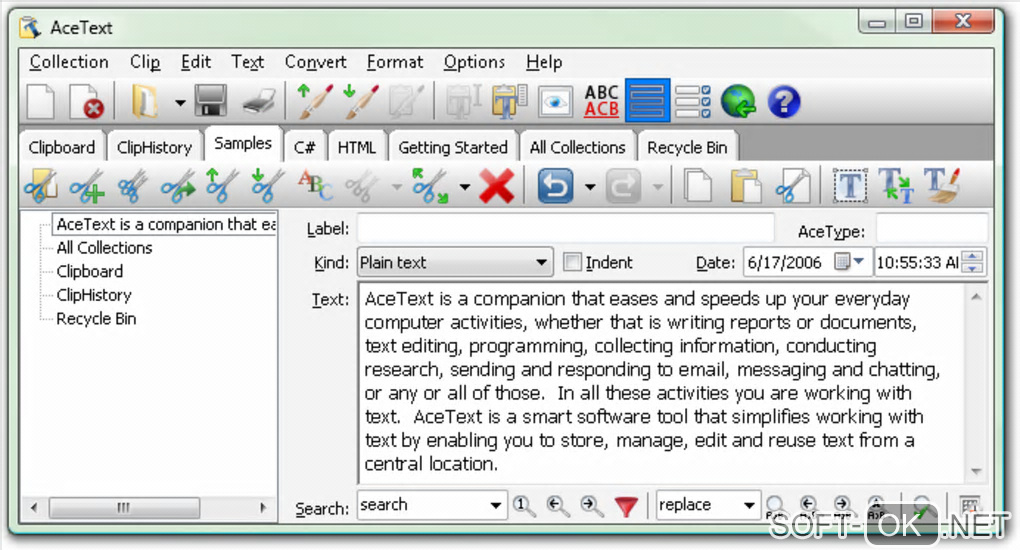The height and width of the screenshot is (550, 1020).
Task: Open the Options menu
Action: 474,62
